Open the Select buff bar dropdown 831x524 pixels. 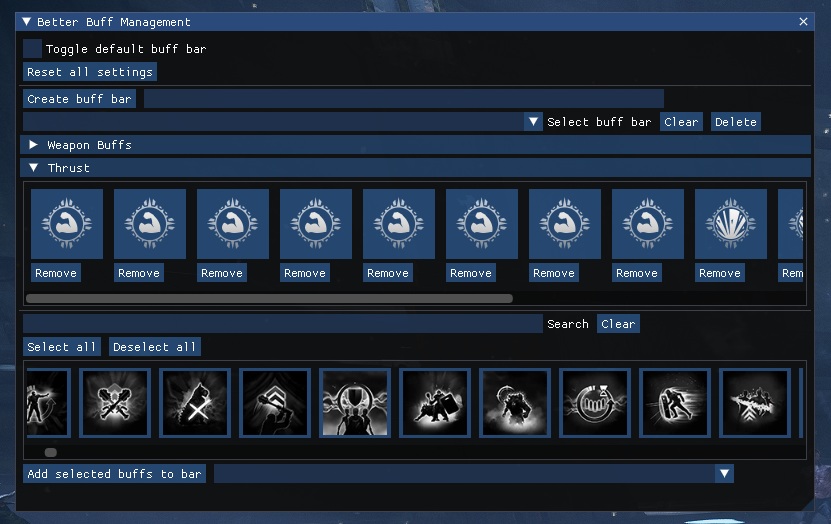point(533,121)
